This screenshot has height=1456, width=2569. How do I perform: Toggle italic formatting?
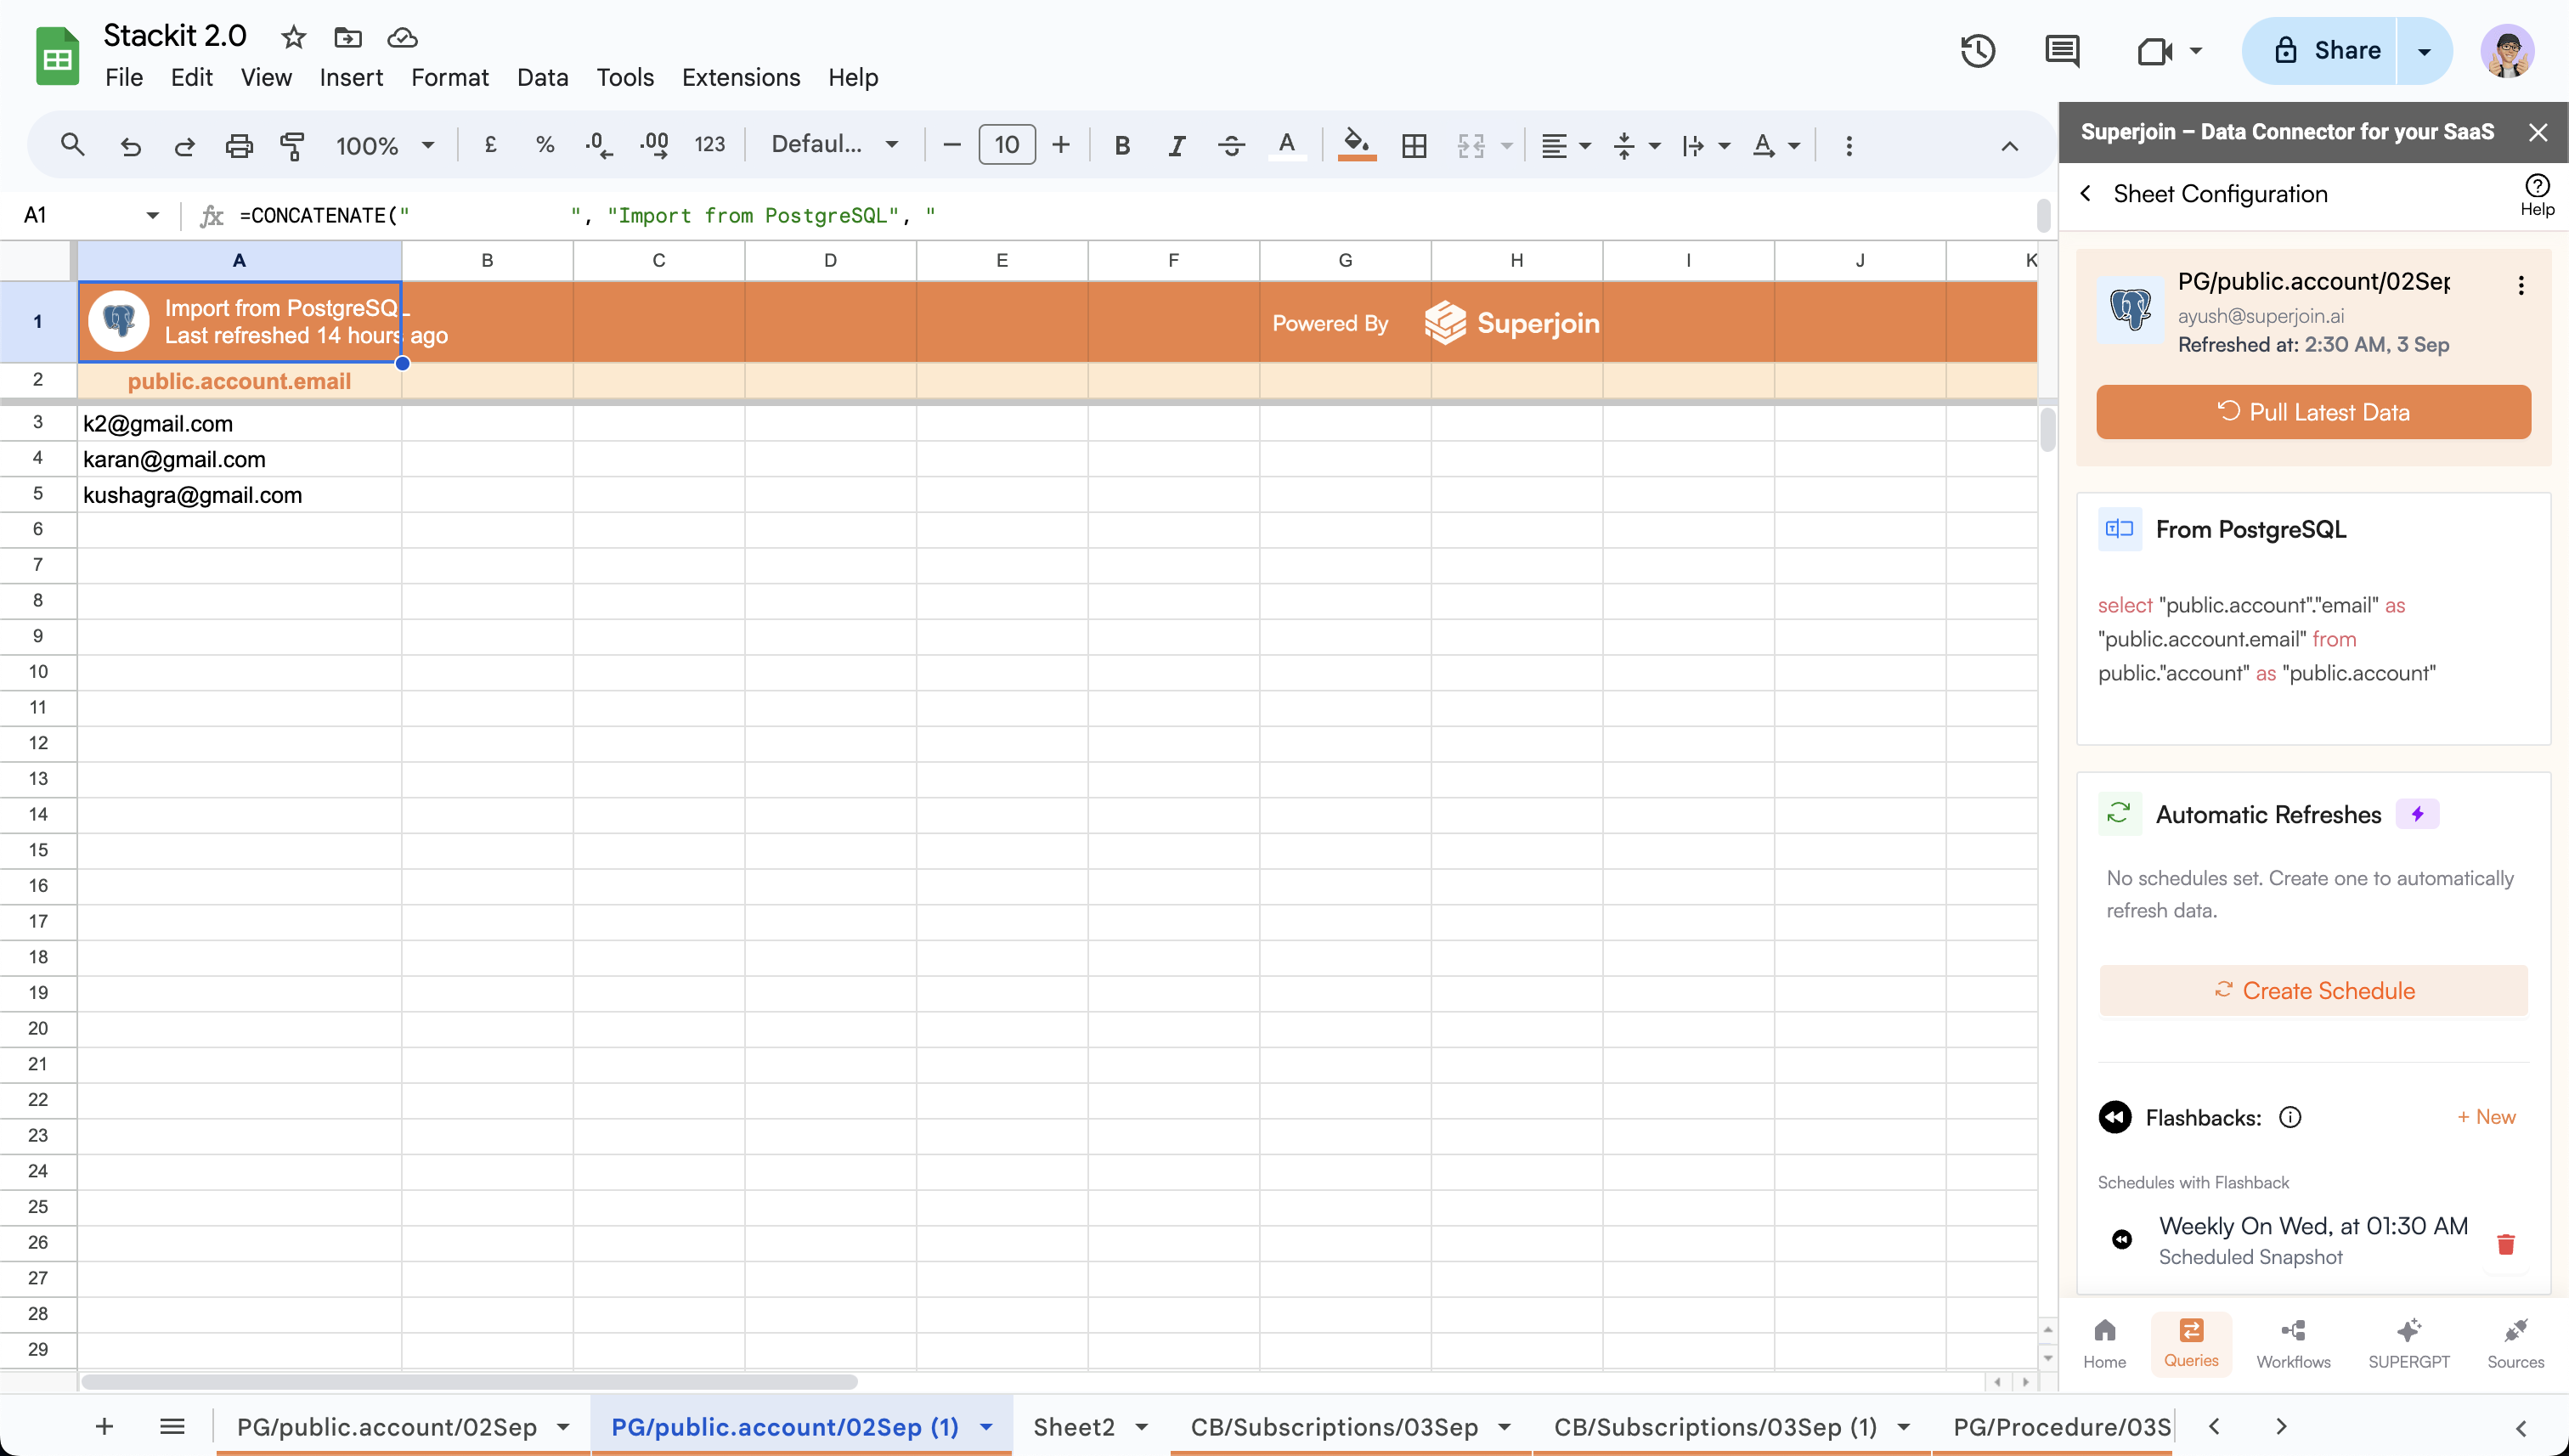[1176, 146]
